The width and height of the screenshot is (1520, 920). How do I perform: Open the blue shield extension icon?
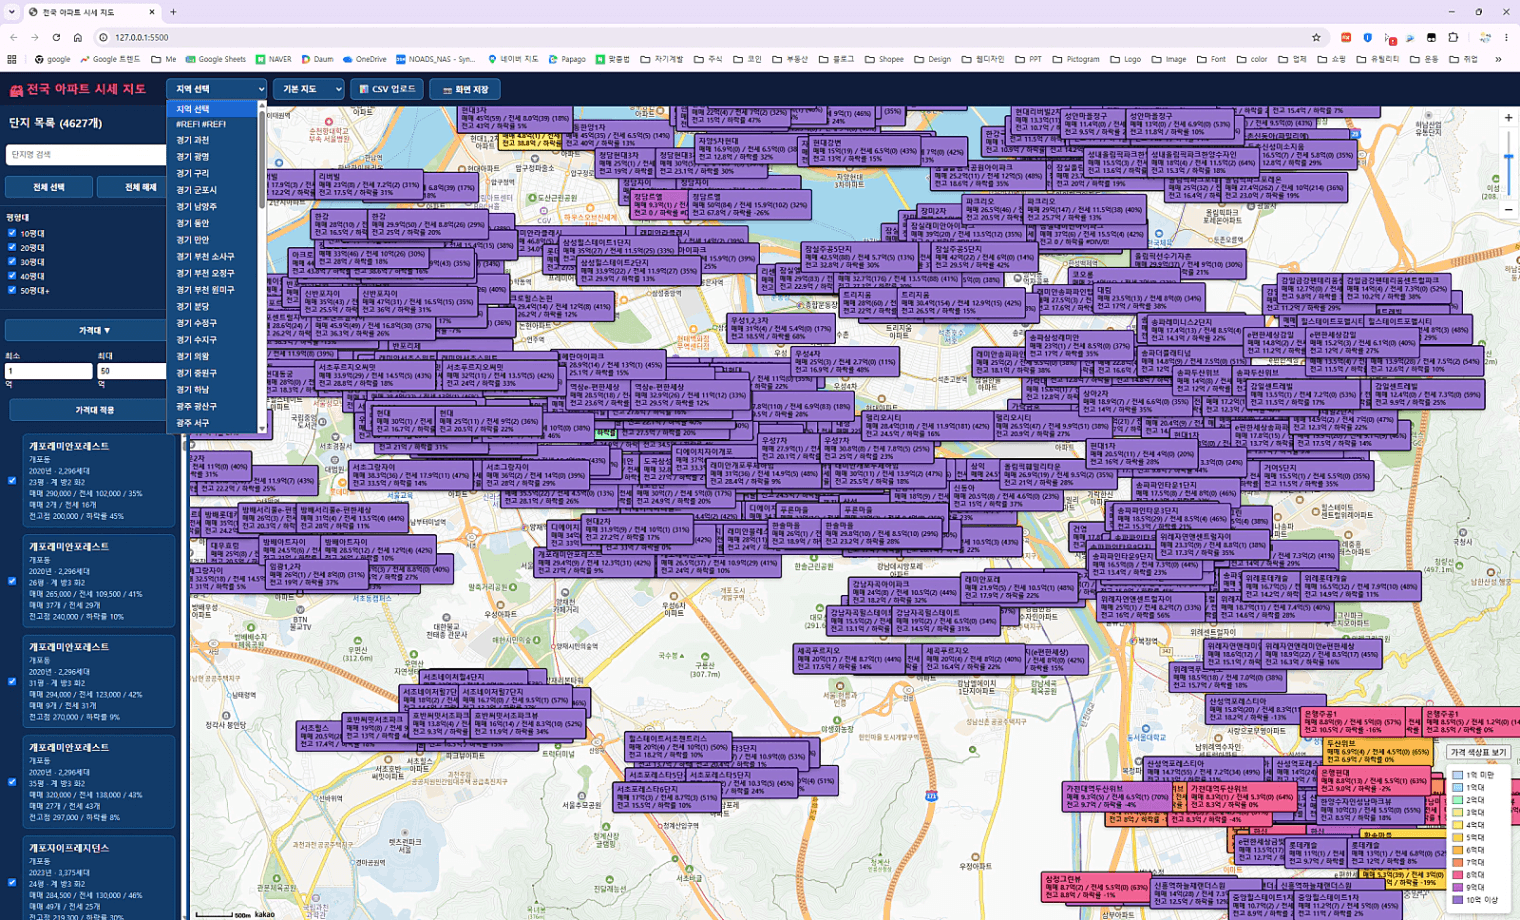click(1368, 37)
